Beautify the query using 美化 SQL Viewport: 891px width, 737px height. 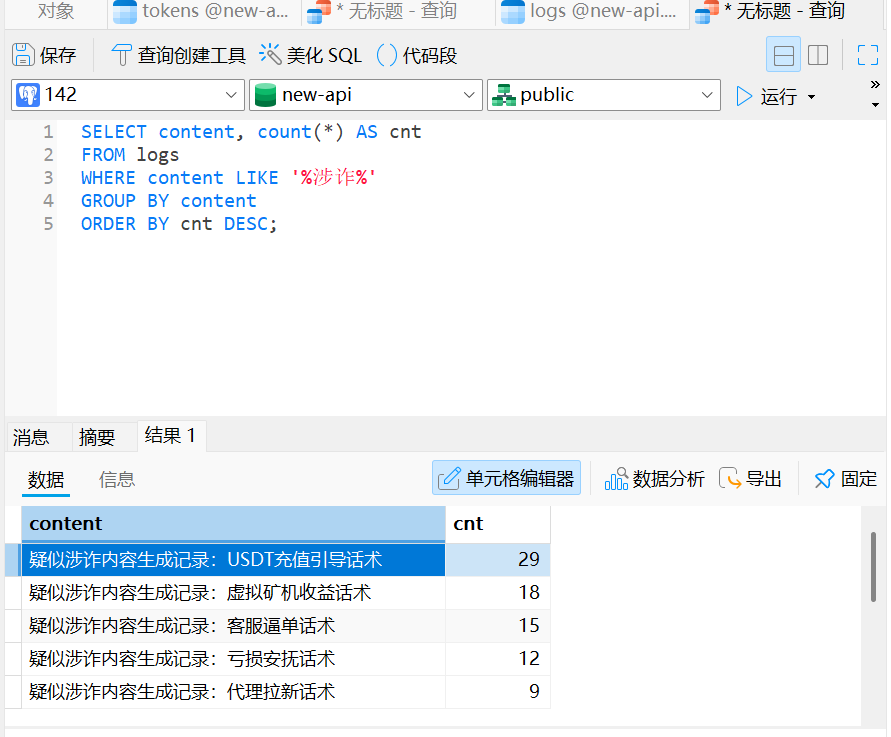pyautogui.click(x=310, y=55)
